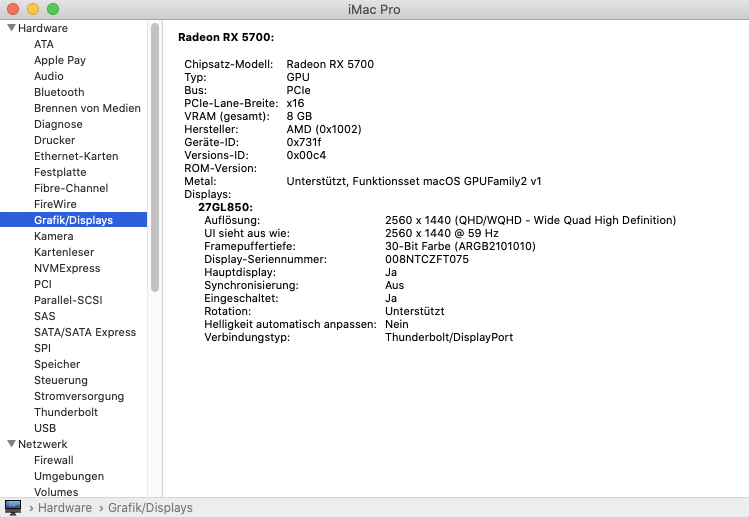Open the Bluetooth hardware entry
The image size is (749, 517).
point(59,92)
